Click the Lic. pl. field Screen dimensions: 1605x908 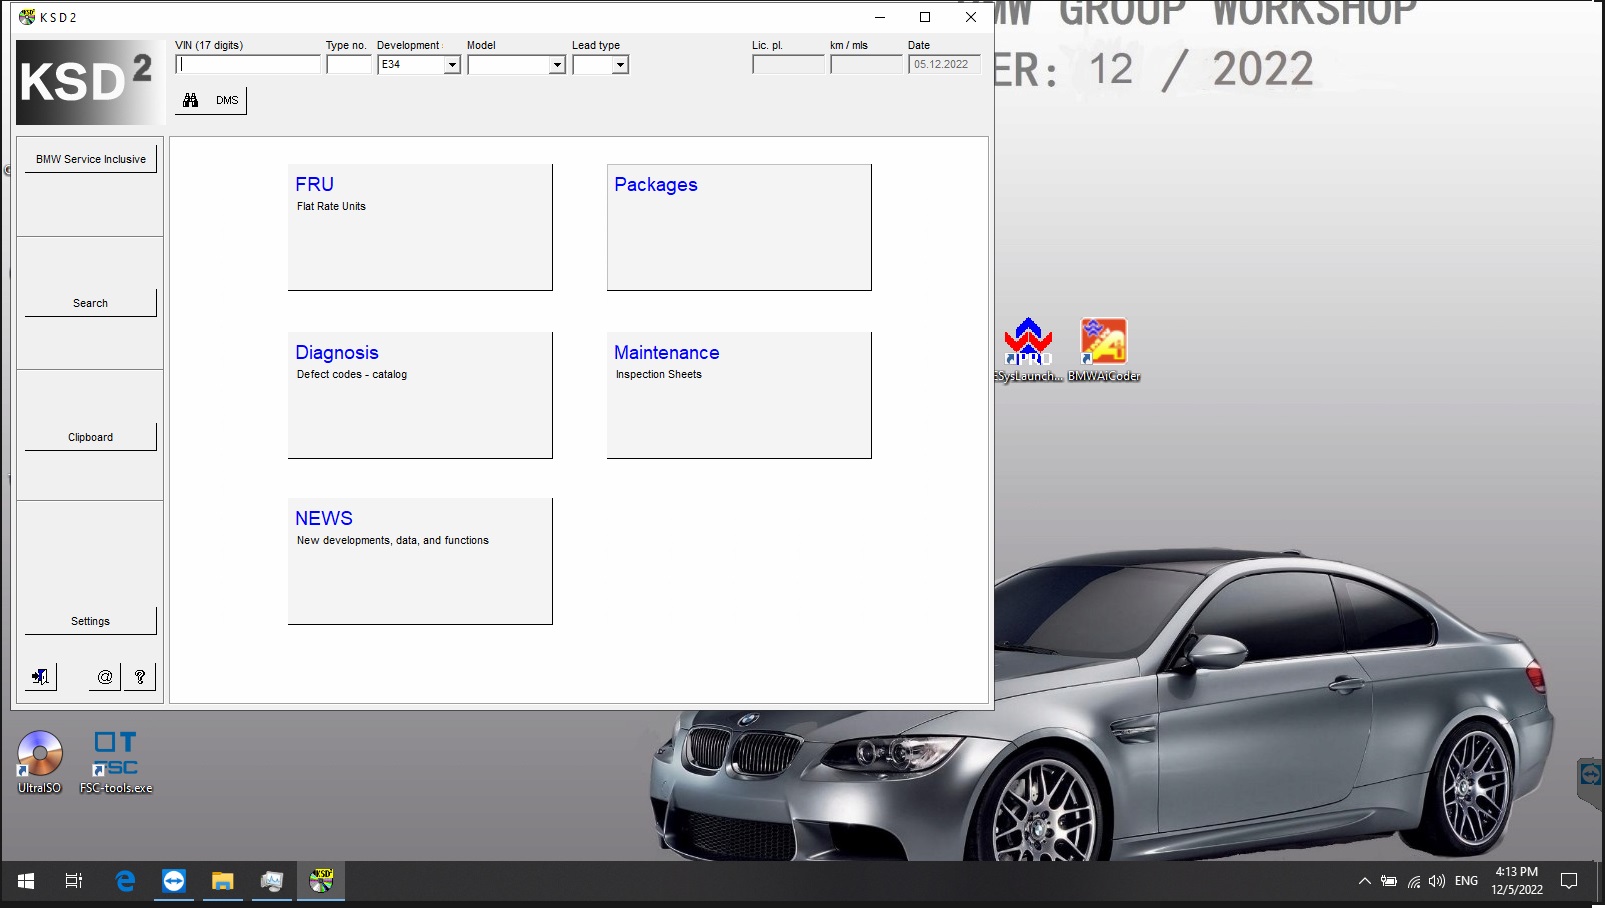[x=788, y=64]
